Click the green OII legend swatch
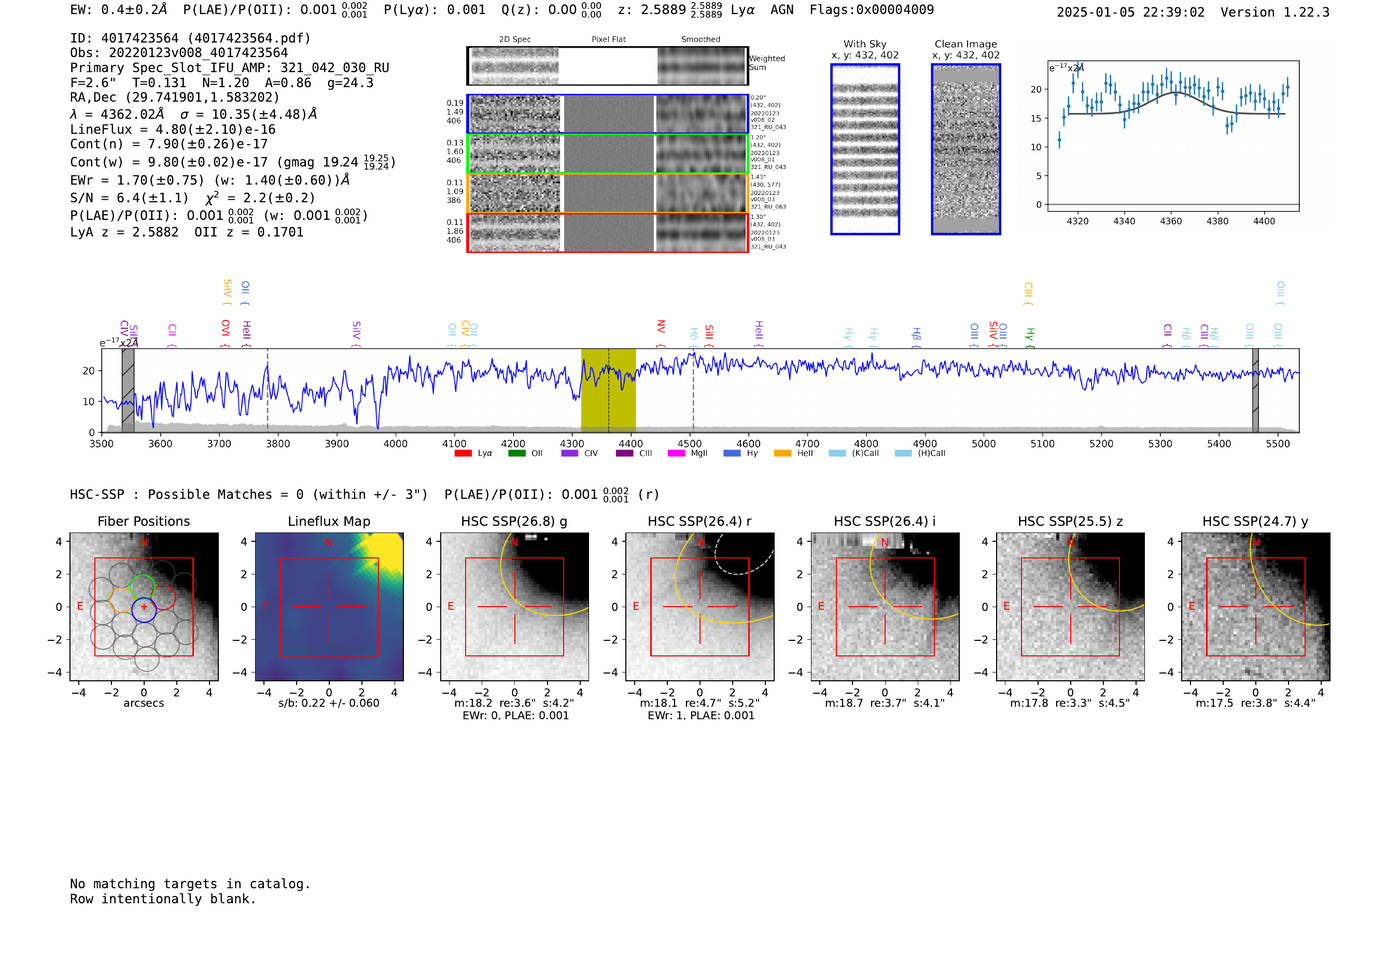This screenshot has width=1400, height=953. (516, 453)
